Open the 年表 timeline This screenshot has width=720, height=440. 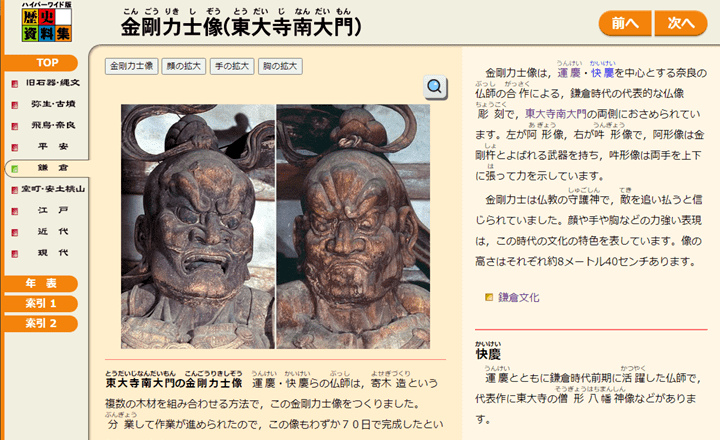pos(41,283)
